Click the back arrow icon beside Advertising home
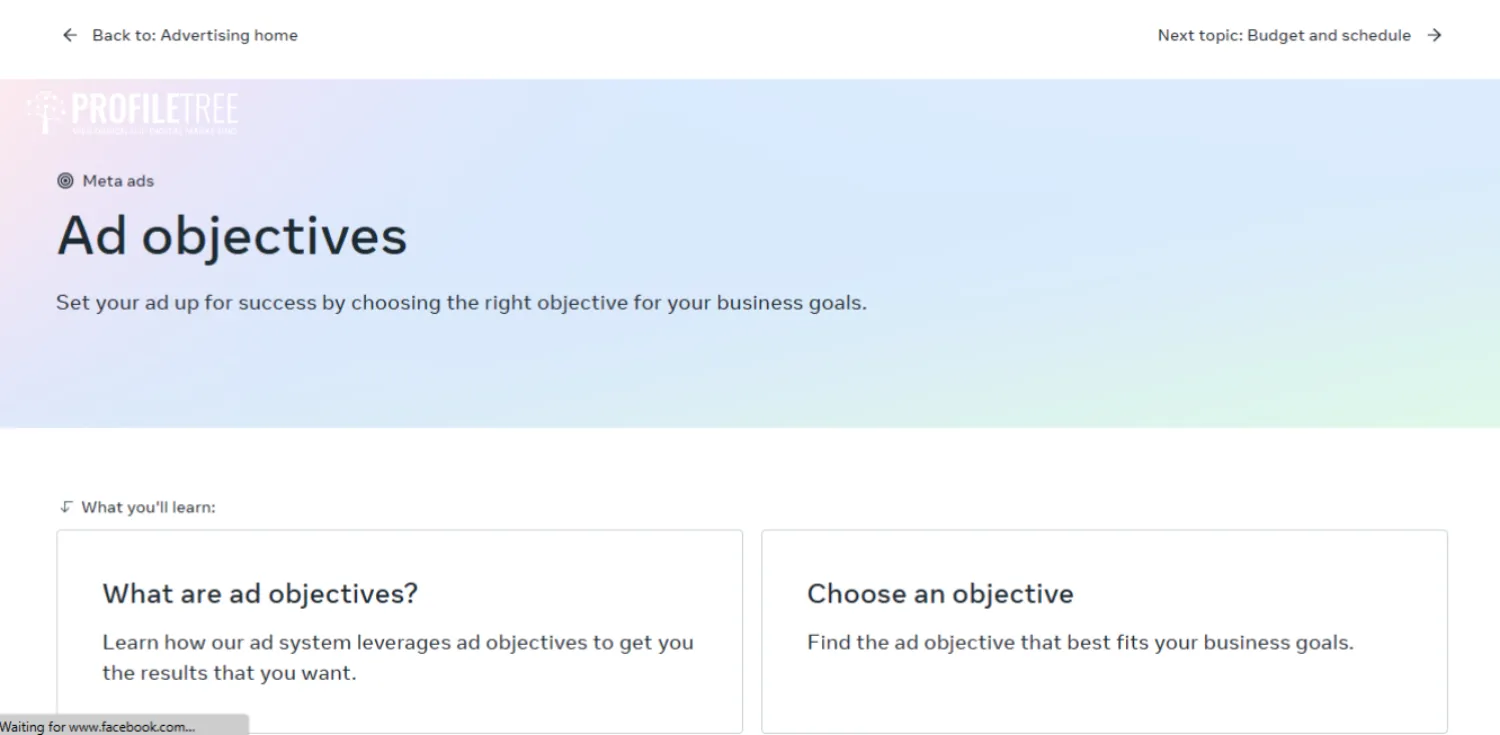Viewport: 1500px width, 735px height. click(x=69, y=35)
